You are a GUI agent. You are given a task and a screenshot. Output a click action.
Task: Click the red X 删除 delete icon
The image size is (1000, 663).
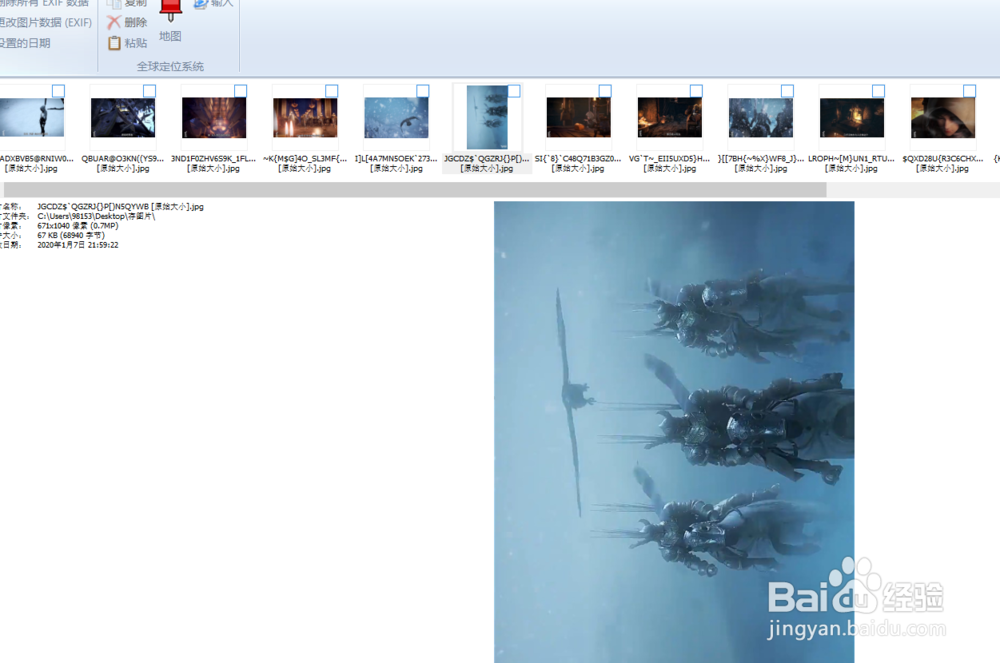114,22
